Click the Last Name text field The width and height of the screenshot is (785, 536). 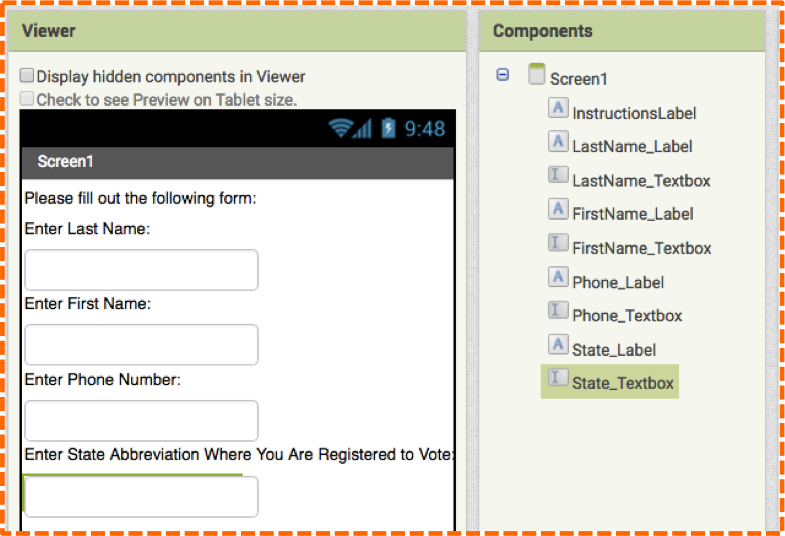142,270
